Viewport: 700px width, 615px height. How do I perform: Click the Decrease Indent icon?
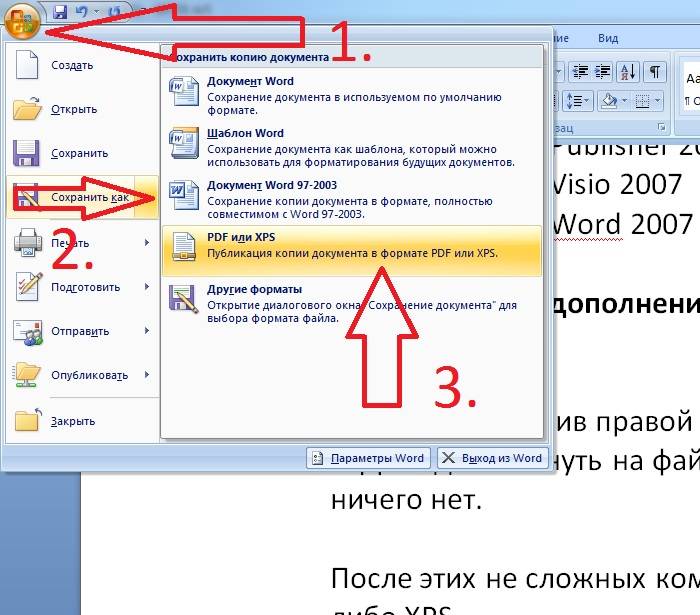(x=580, y=71)
